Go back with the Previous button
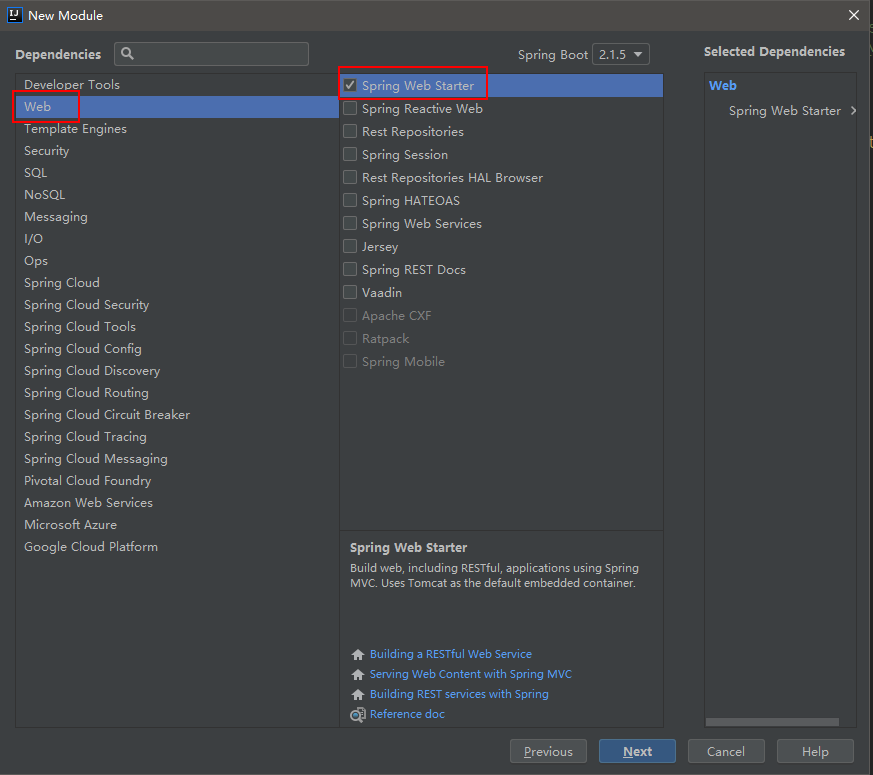The image size is (873, 775). click(548, 752)
